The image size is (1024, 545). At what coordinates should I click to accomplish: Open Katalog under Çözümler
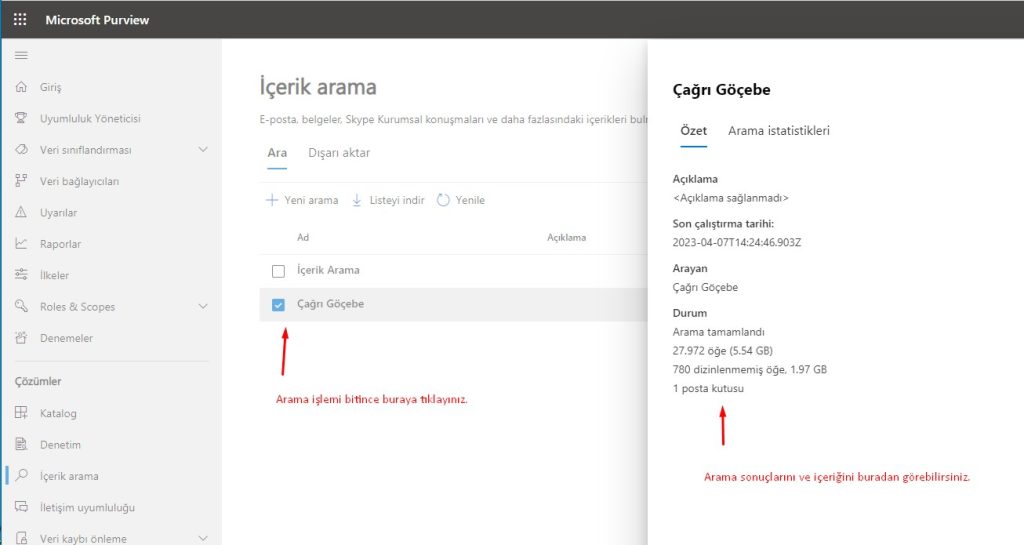click(57, 413)
